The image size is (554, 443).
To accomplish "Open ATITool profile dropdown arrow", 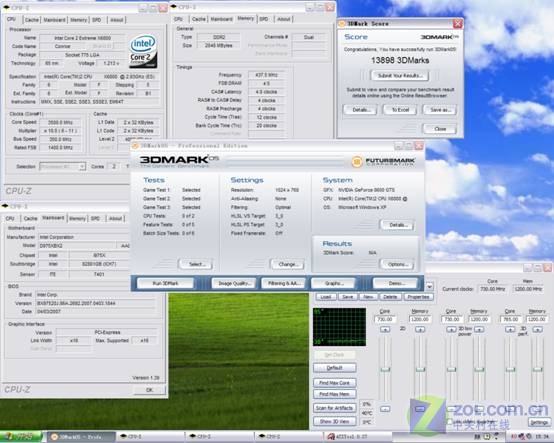I will pos(429,286).
